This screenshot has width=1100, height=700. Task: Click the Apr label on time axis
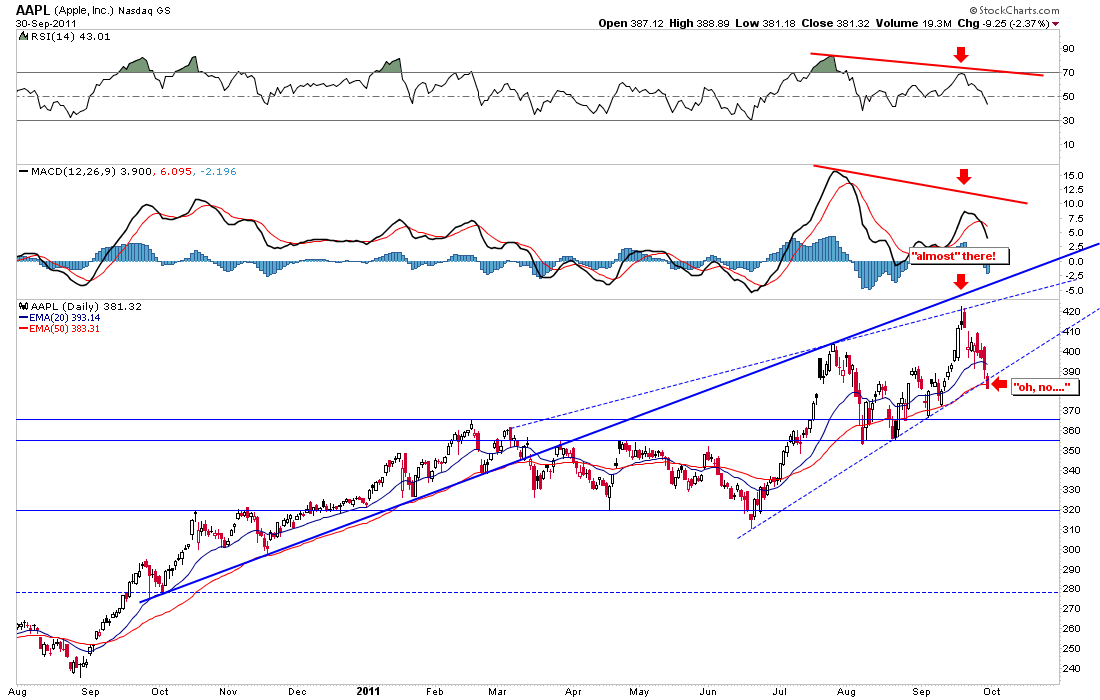(573, 692)
